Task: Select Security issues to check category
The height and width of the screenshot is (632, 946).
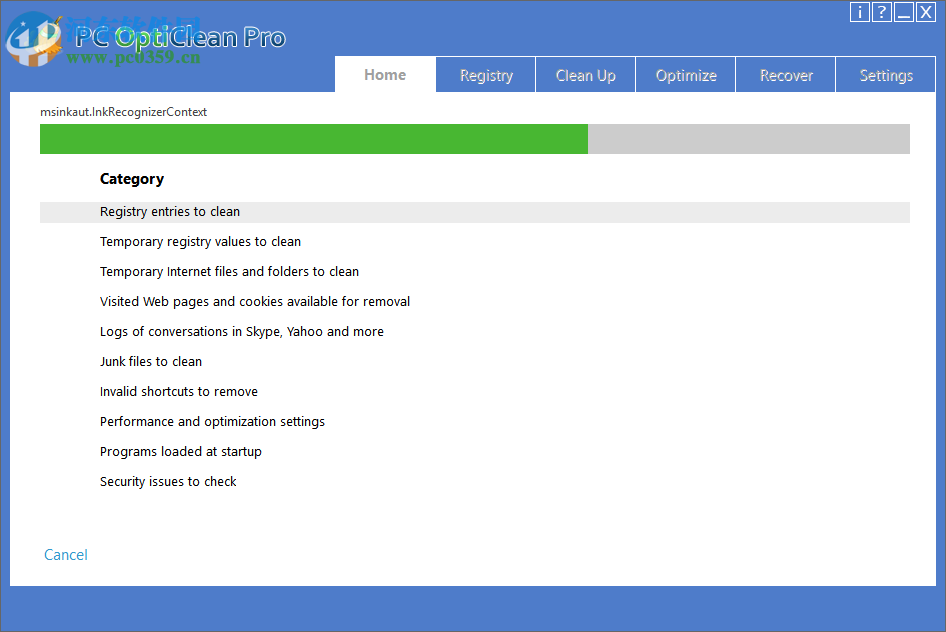Action: tap(168, 481)
